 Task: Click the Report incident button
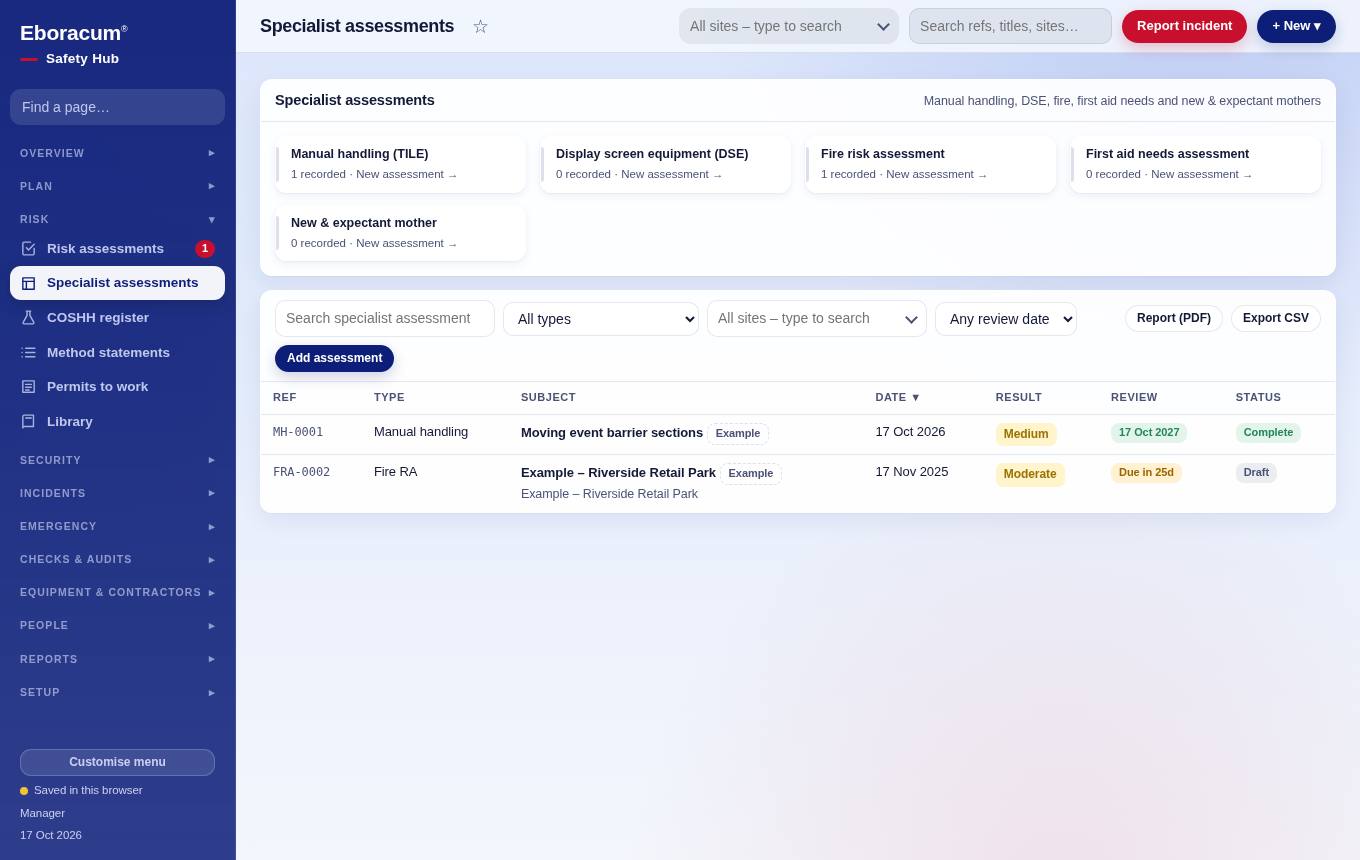tap(1184, 26)
